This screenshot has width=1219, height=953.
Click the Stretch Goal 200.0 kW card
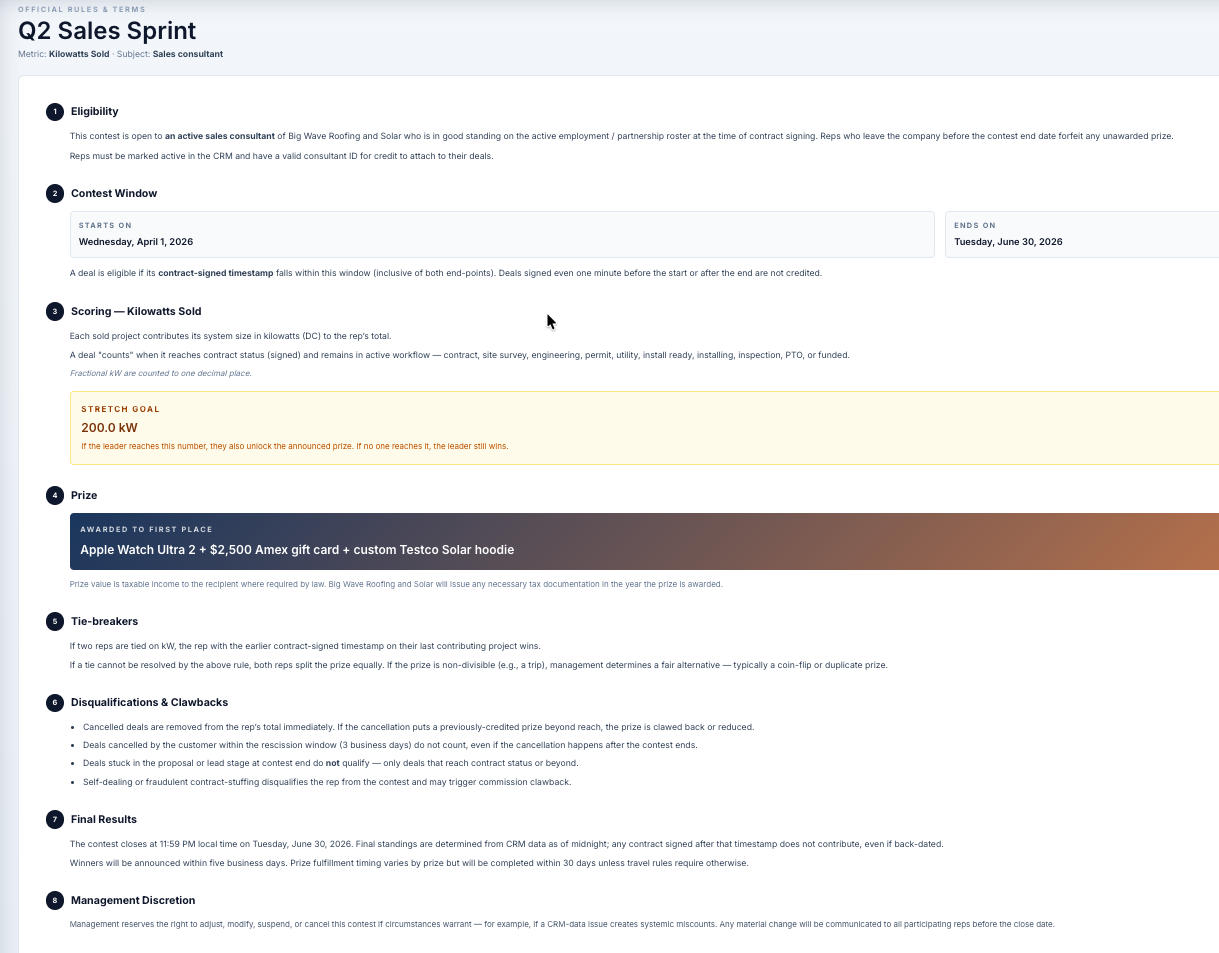click(644, 428)
